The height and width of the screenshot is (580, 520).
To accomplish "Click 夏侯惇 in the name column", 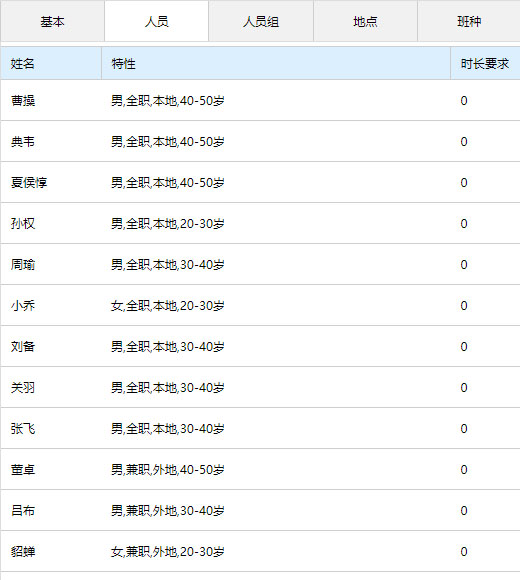I will tap(29, 182).
